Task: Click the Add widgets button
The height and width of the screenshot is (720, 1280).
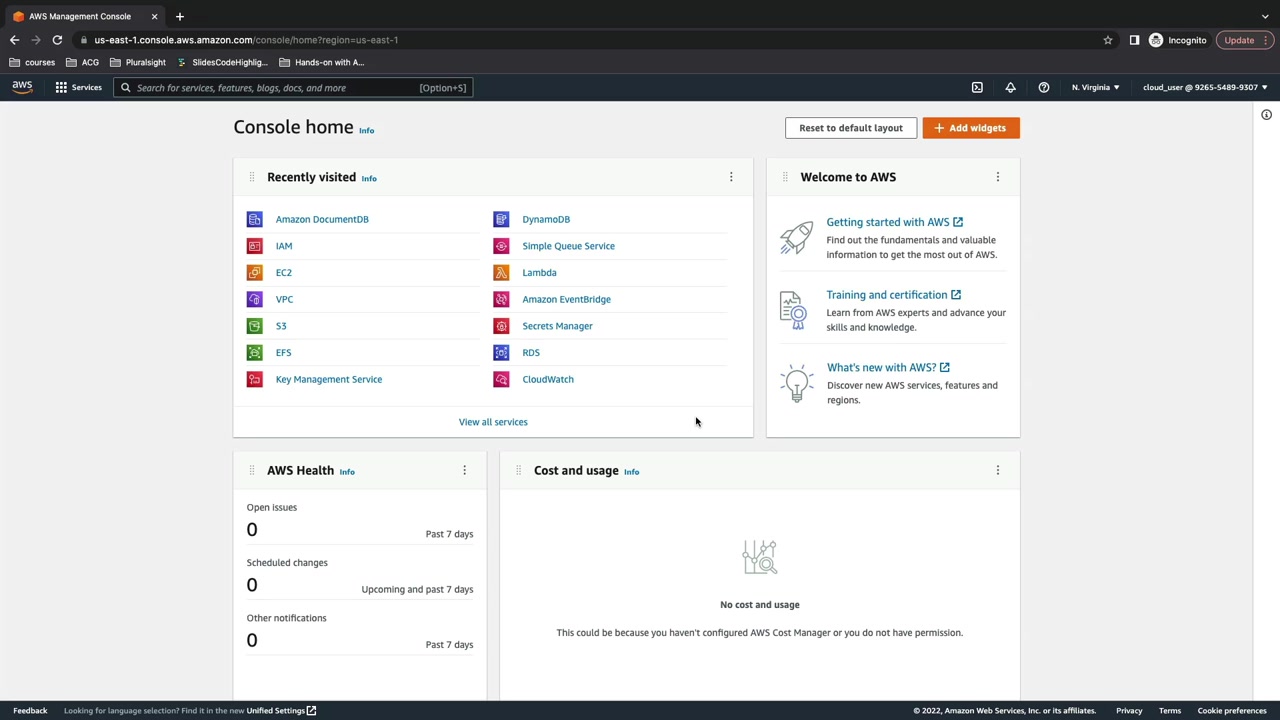Action: coord(971,128)
